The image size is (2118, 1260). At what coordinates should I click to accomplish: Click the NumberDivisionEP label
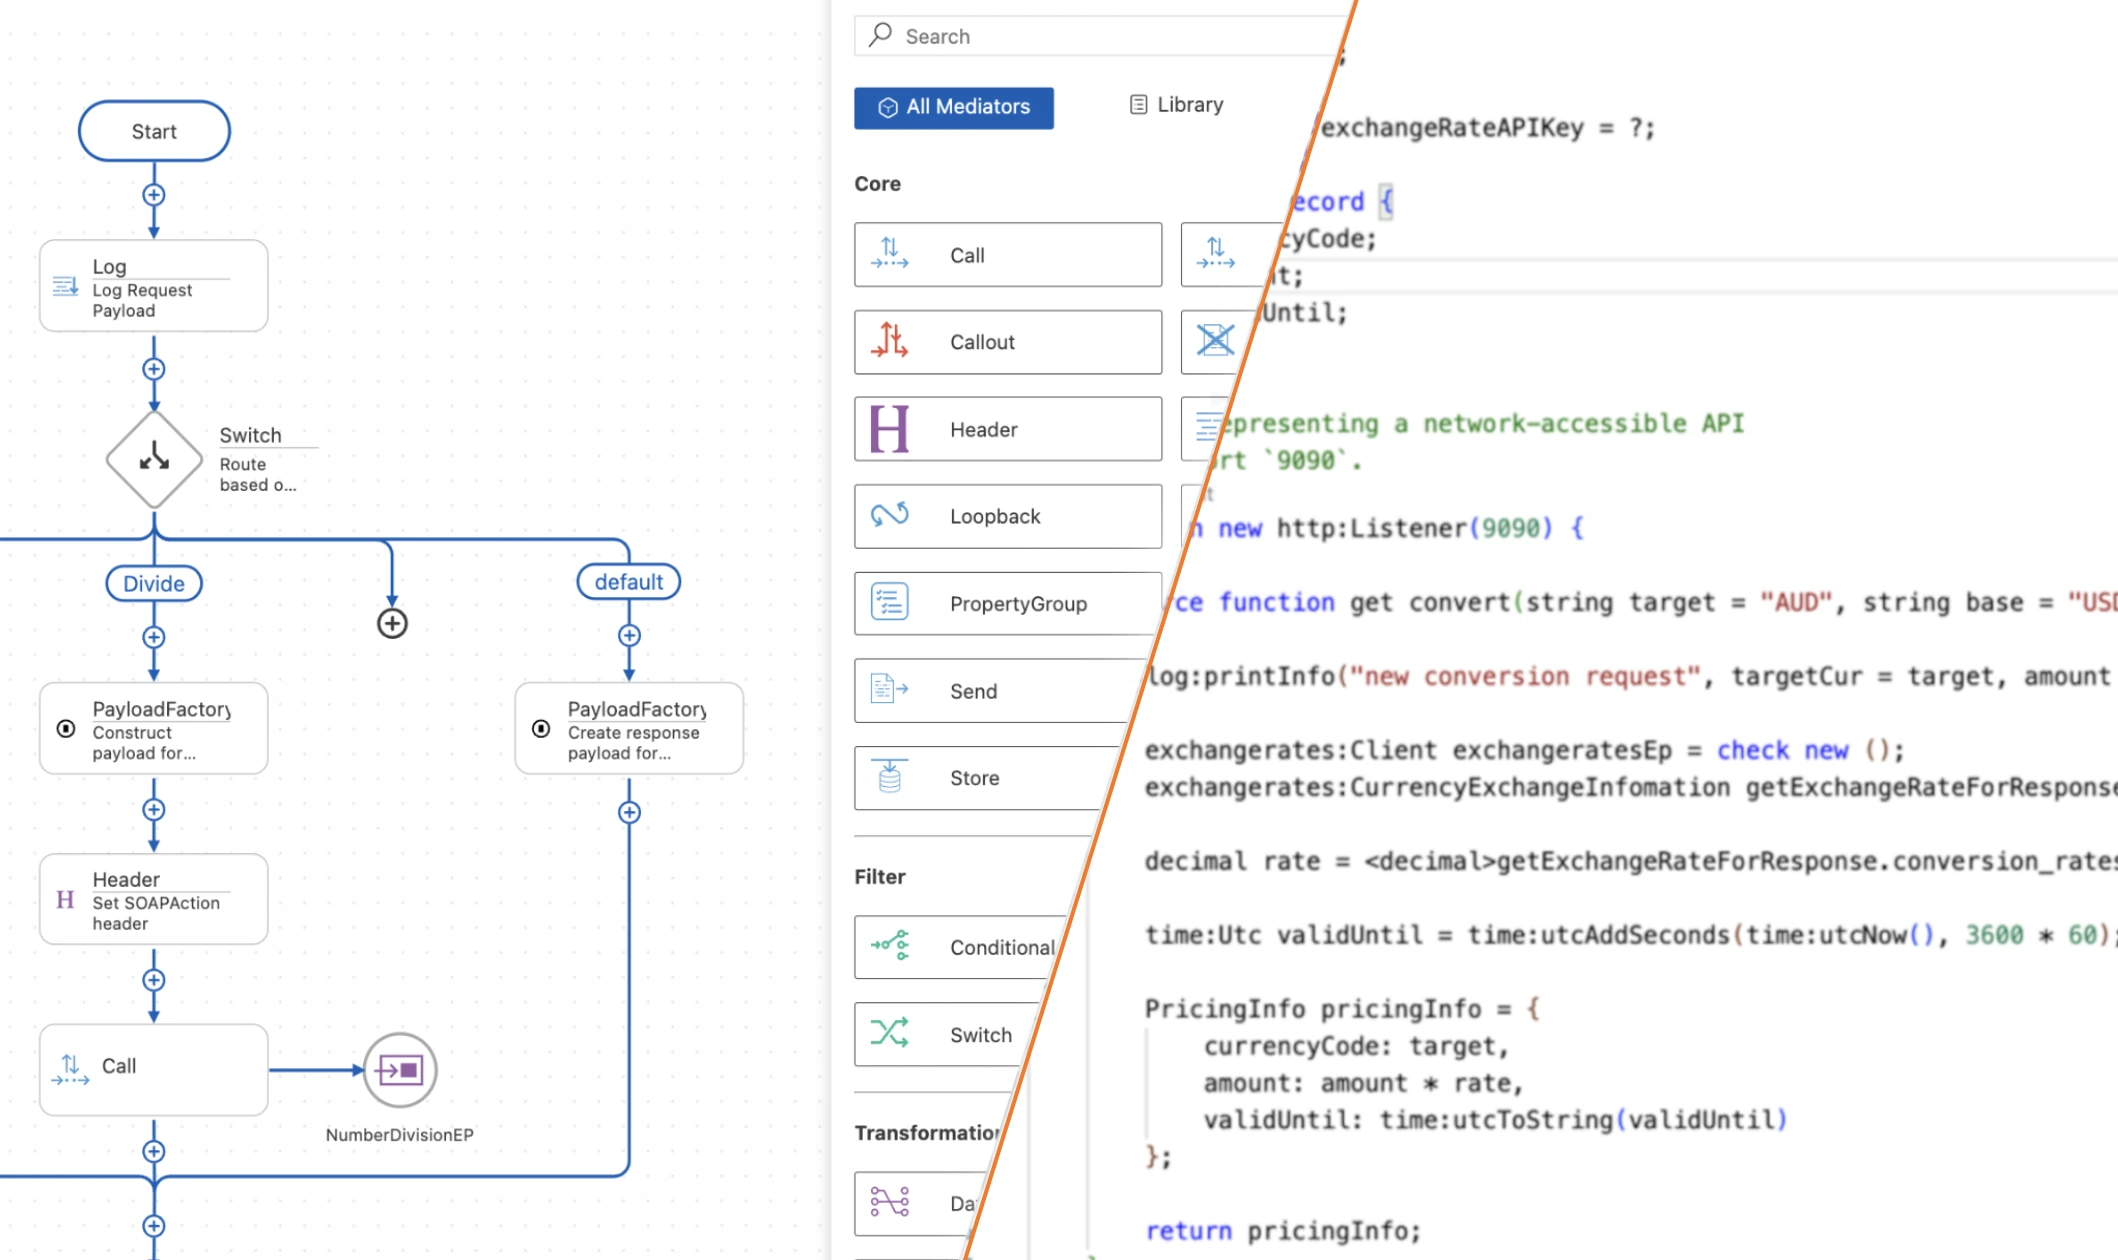click(400, 1135)
